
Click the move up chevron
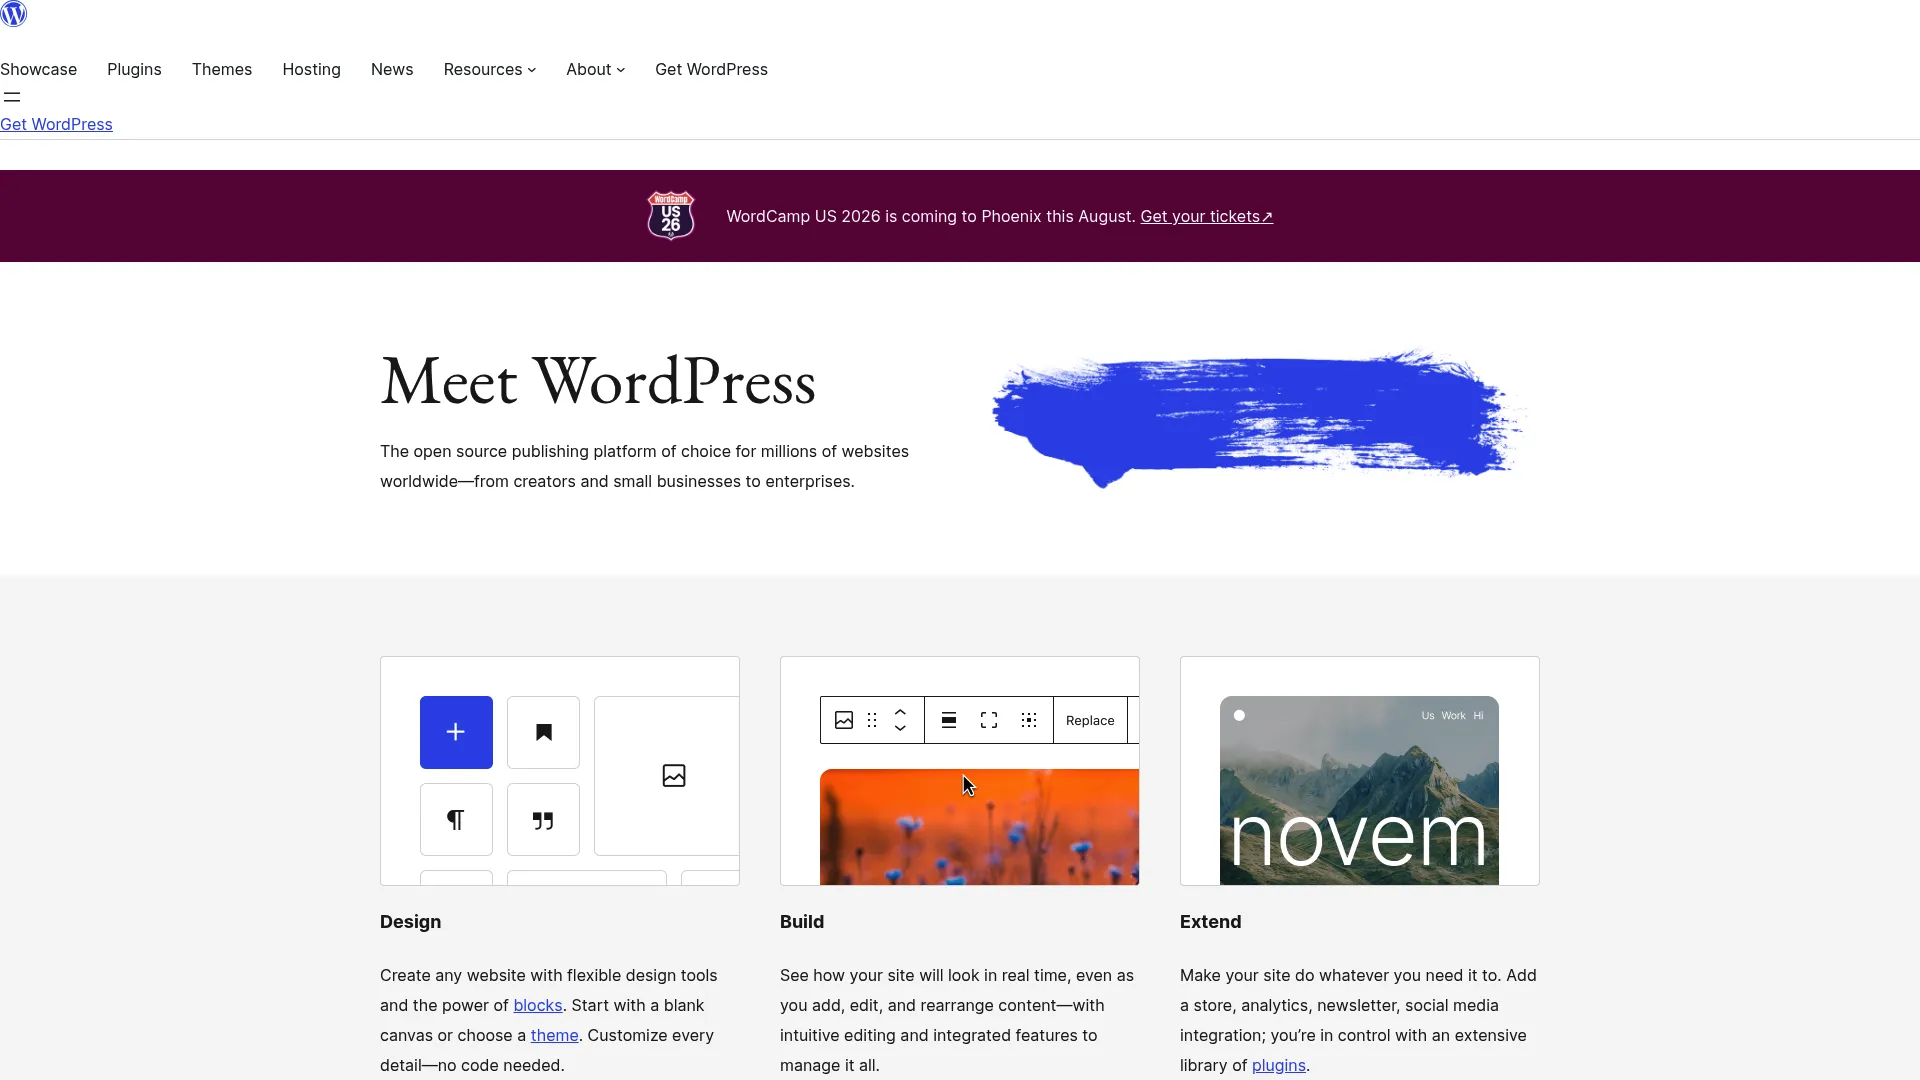(x=900, y=712)
